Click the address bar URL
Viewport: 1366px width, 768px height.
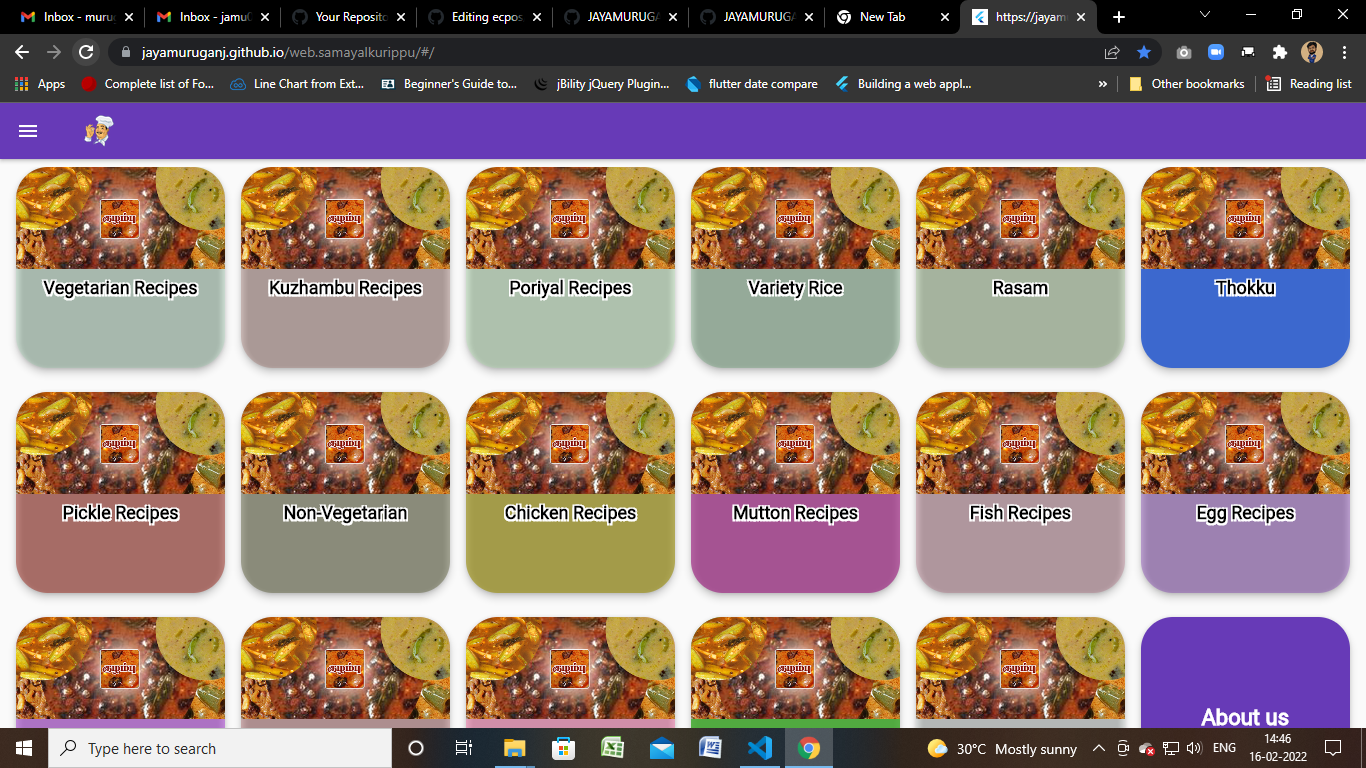coord(288,52)
